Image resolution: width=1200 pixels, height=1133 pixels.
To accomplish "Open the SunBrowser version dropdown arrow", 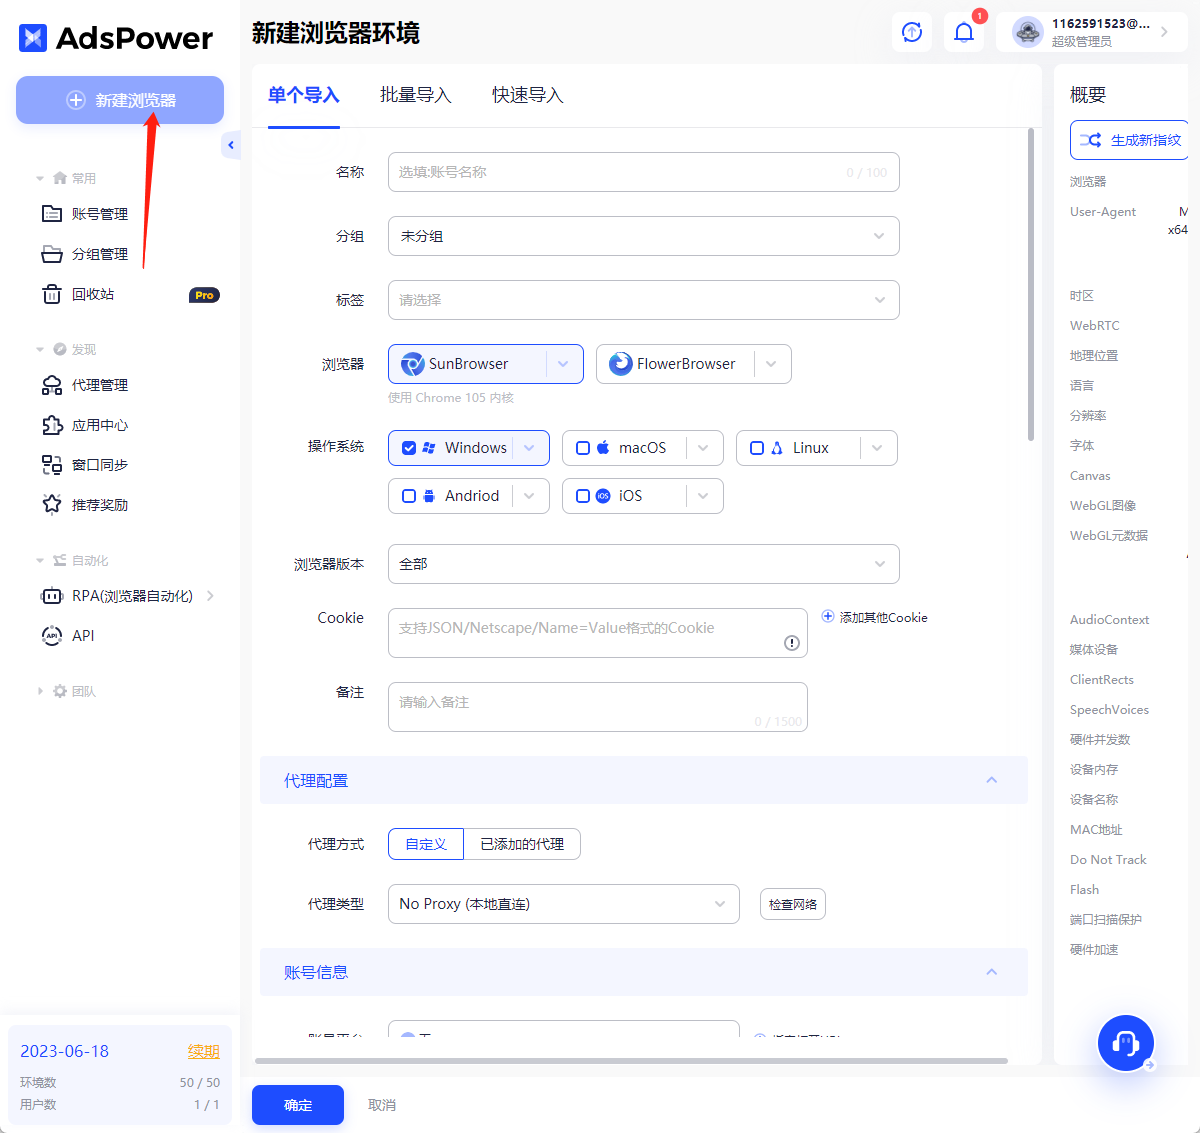I will (564, 364).
